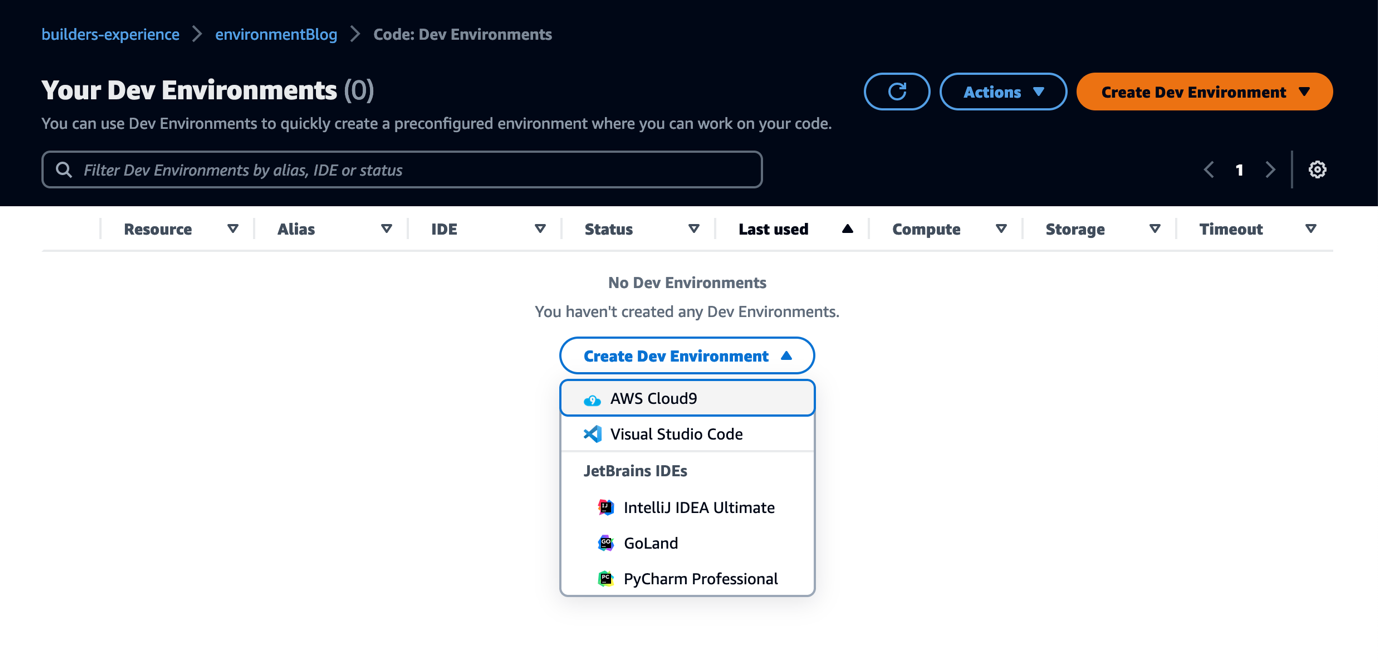Click the search magnifier in the filter bar
1378x663 pixels.
[63, 169]
